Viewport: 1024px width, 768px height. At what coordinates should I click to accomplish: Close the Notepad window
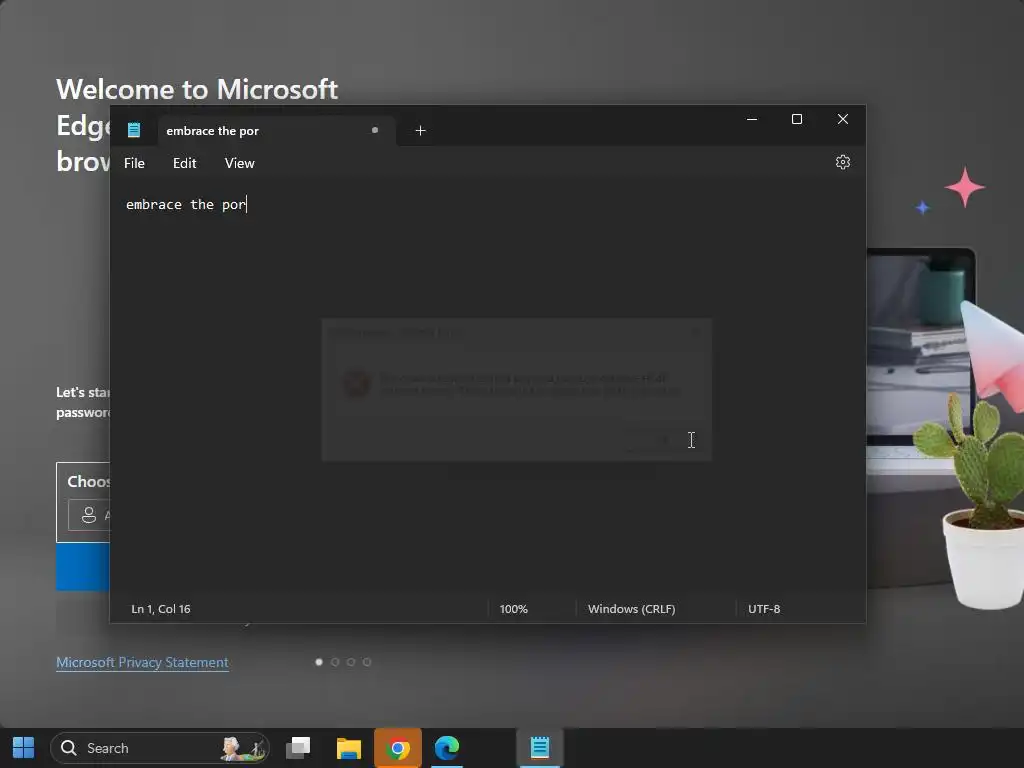[x=842, y=119]
